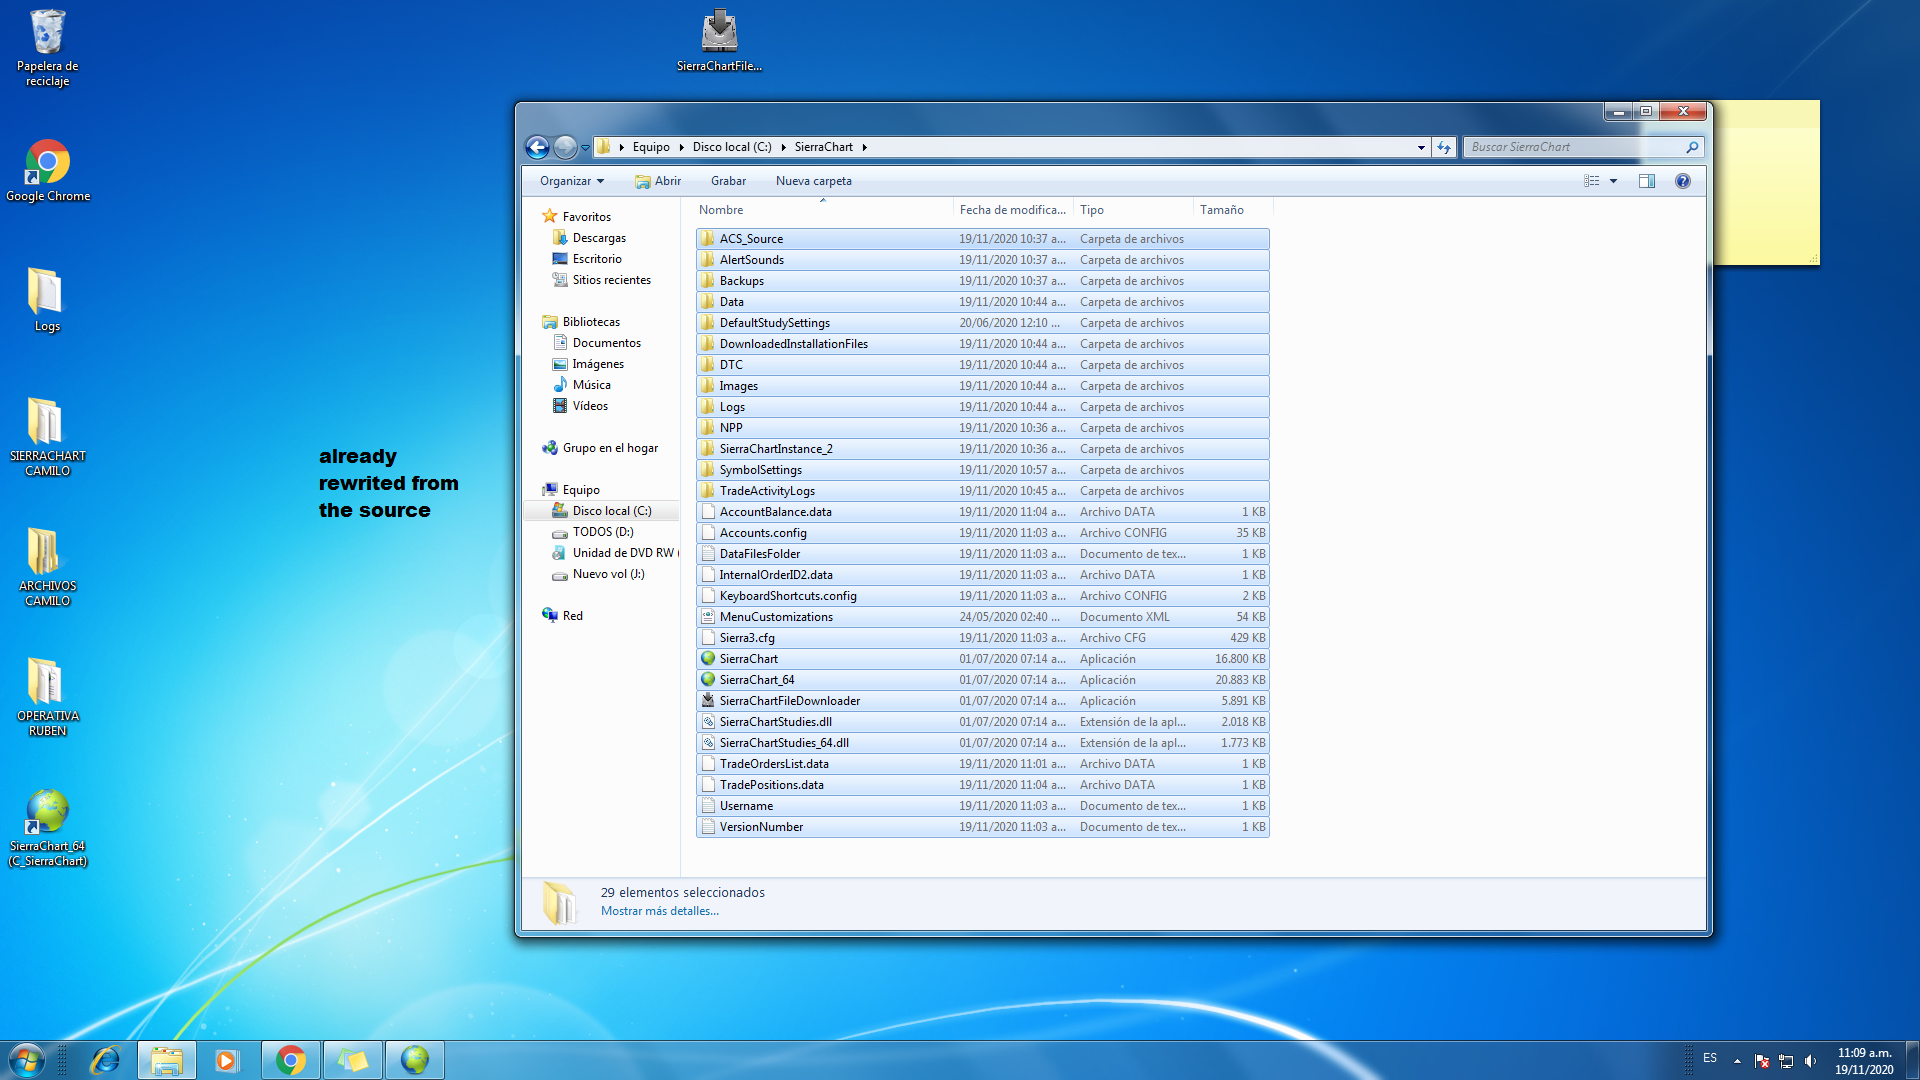
Task: Click the Mostrar más detalles link
Action: pyautogui.click(x=659, y=911)
